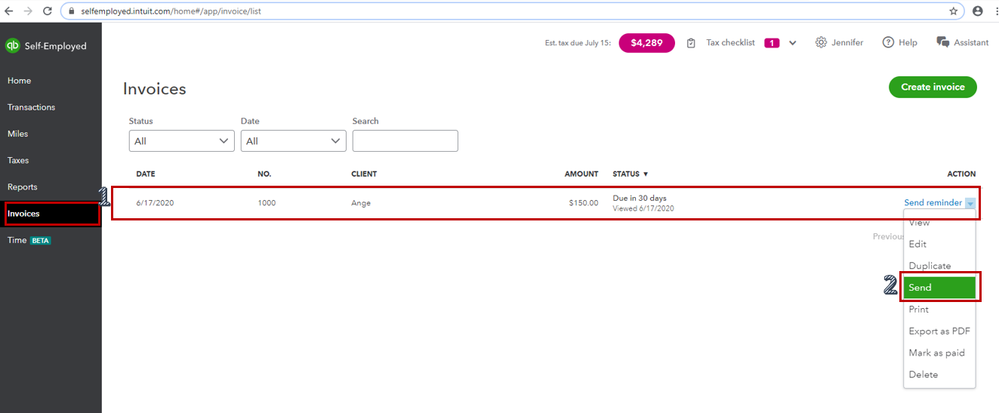Image resolution: width=999 pixels, height=413 pixels.
Task: Click the Send reminder link
Action: tap(932, 203)
